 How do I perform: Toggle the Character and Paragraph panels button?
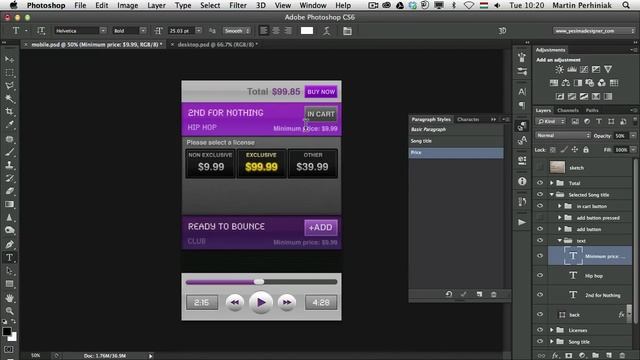click(347, 31)
